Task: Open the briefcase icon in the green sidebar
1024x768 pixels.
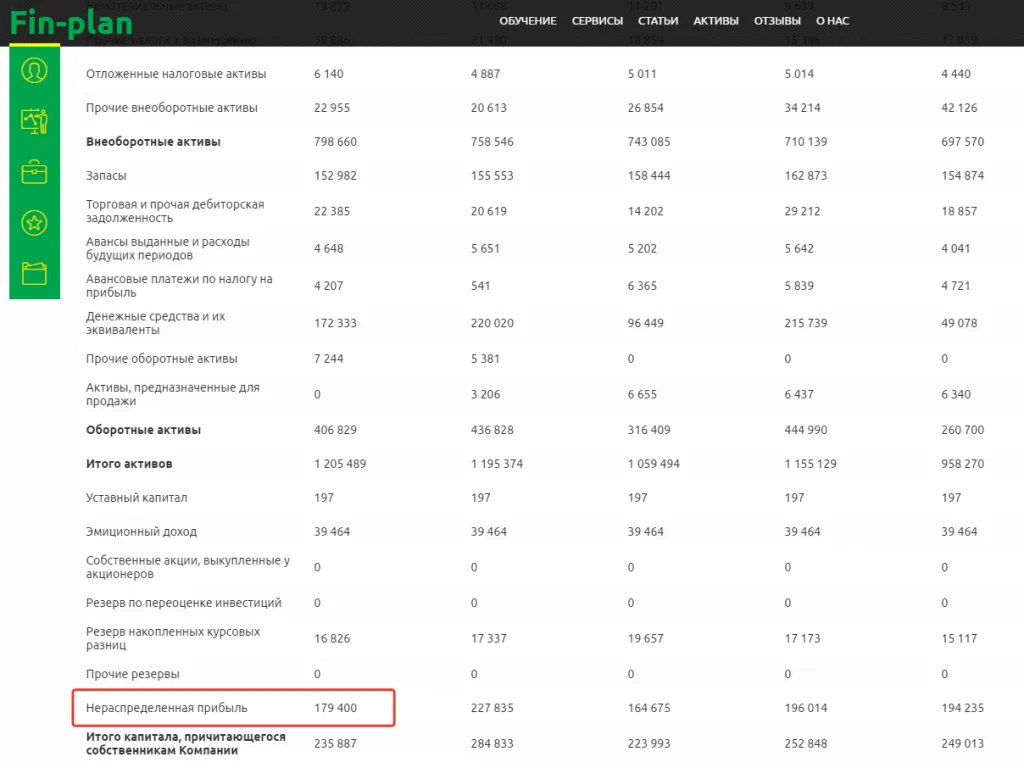Action: coord(34,172)
